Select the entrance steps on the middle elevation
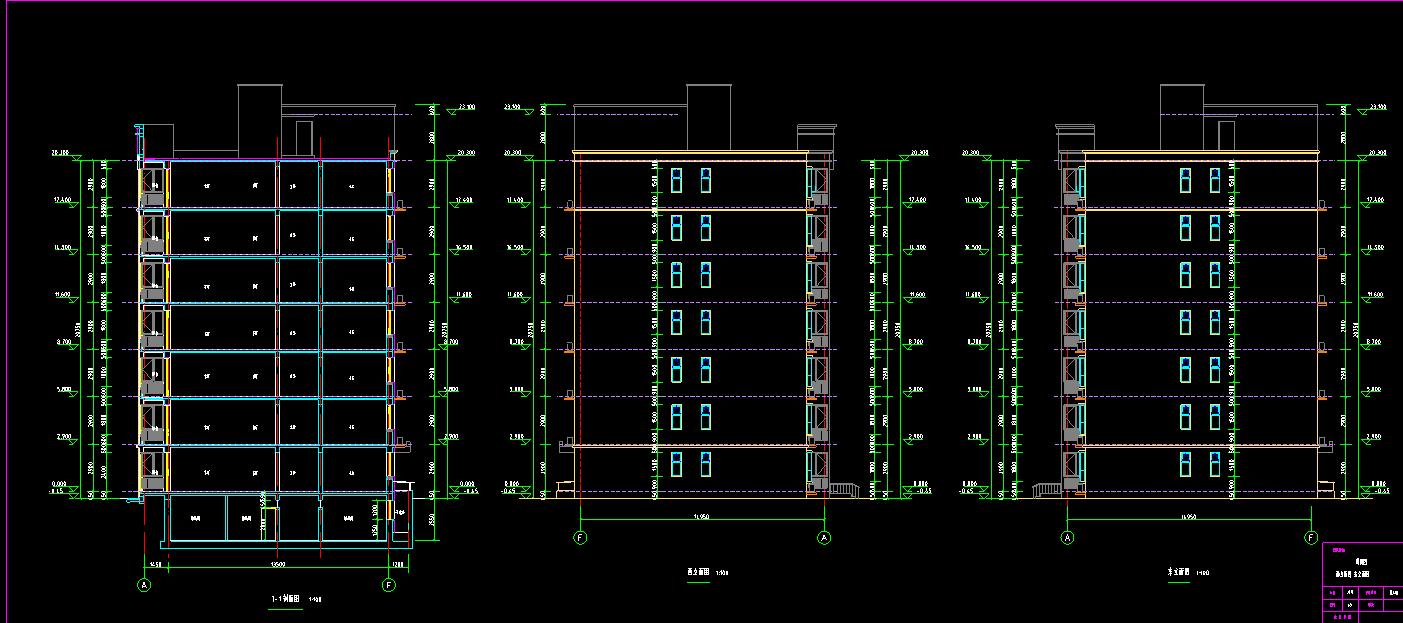This screenshot has width=1403, height=623. click(845, 488)
